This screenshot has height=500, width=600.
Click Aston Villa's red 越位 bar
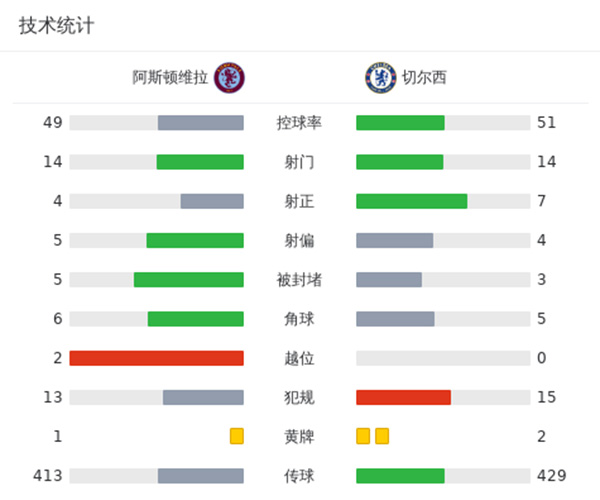tap(157, 358)
